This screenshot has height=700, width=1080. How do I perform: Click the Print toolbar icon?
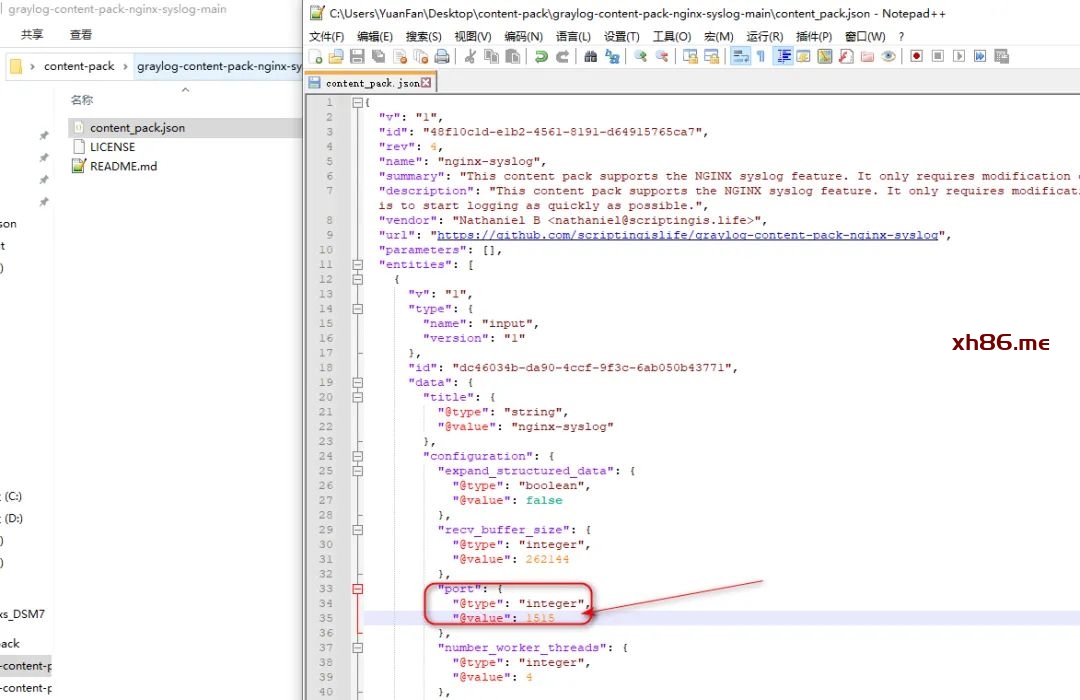pos(441,57)
